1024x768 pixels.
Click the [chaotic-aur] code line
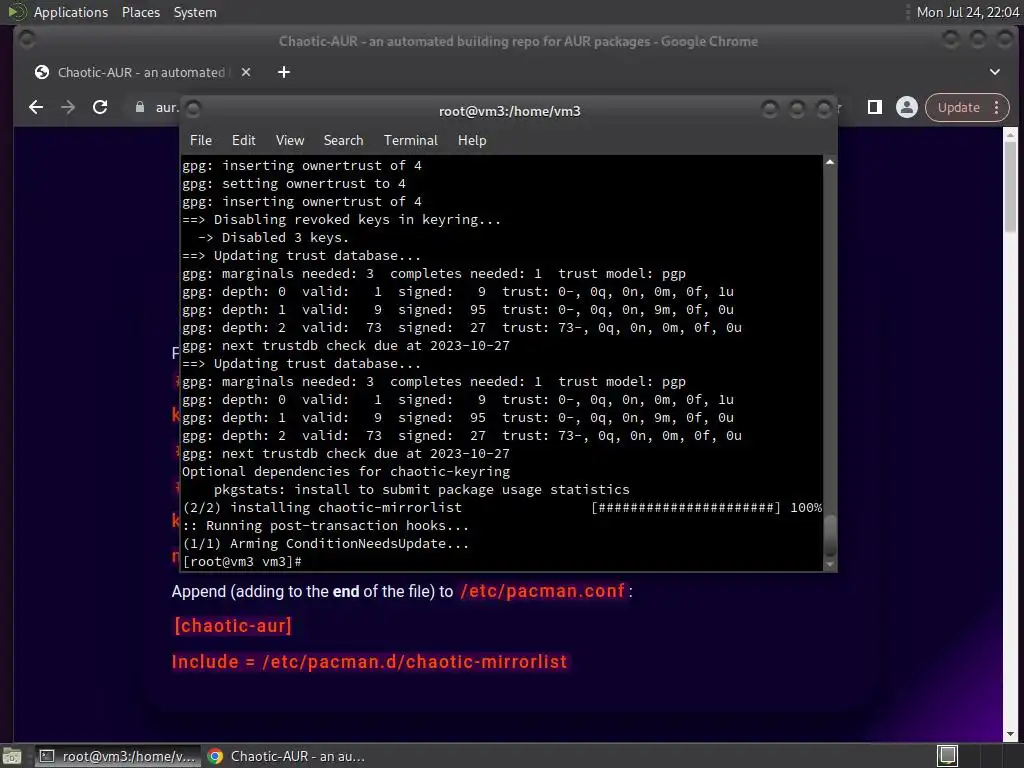coord(232,626)
